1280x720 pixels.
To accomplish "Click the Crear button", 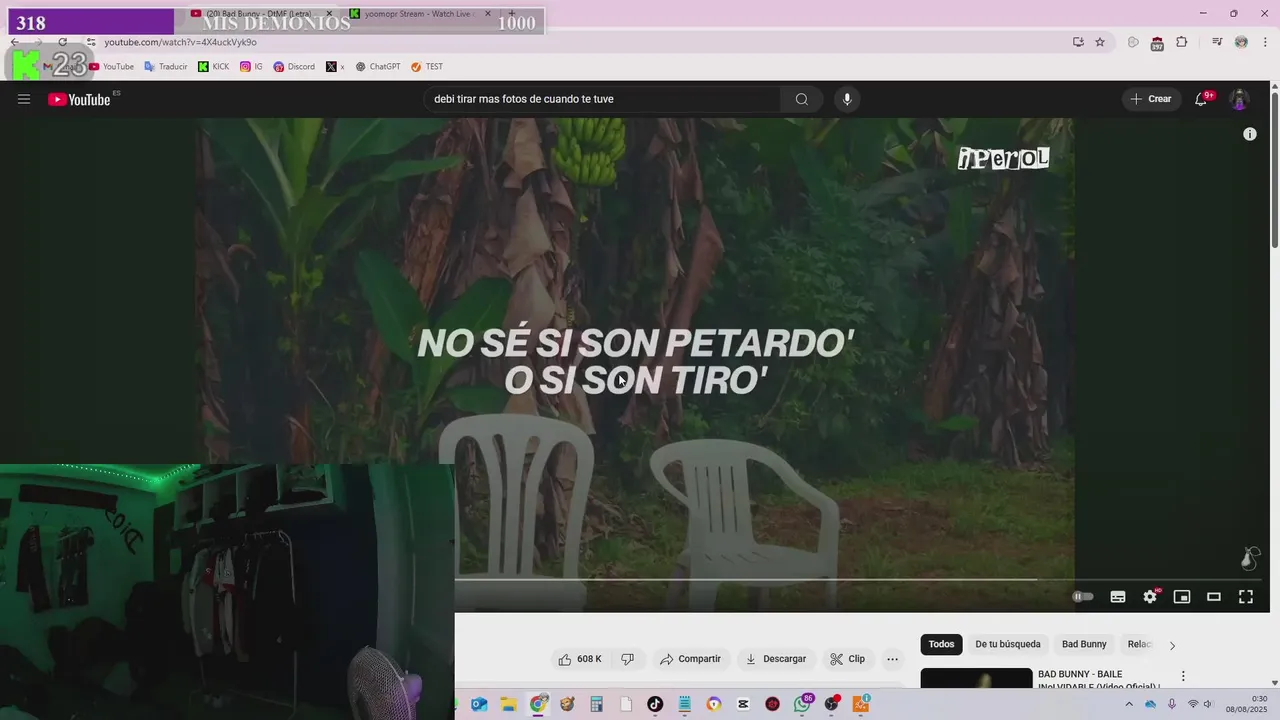I will (x=1151, y=99).
